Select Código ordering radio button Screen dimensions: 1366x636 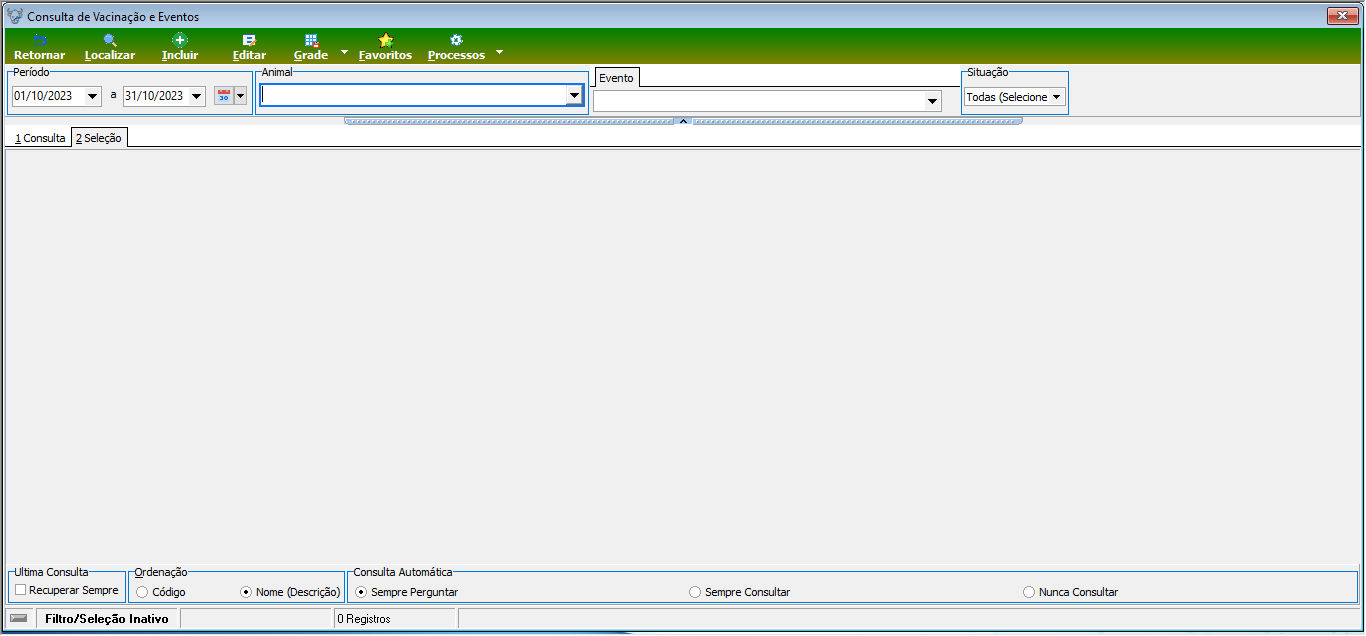[x=142, y=592]
